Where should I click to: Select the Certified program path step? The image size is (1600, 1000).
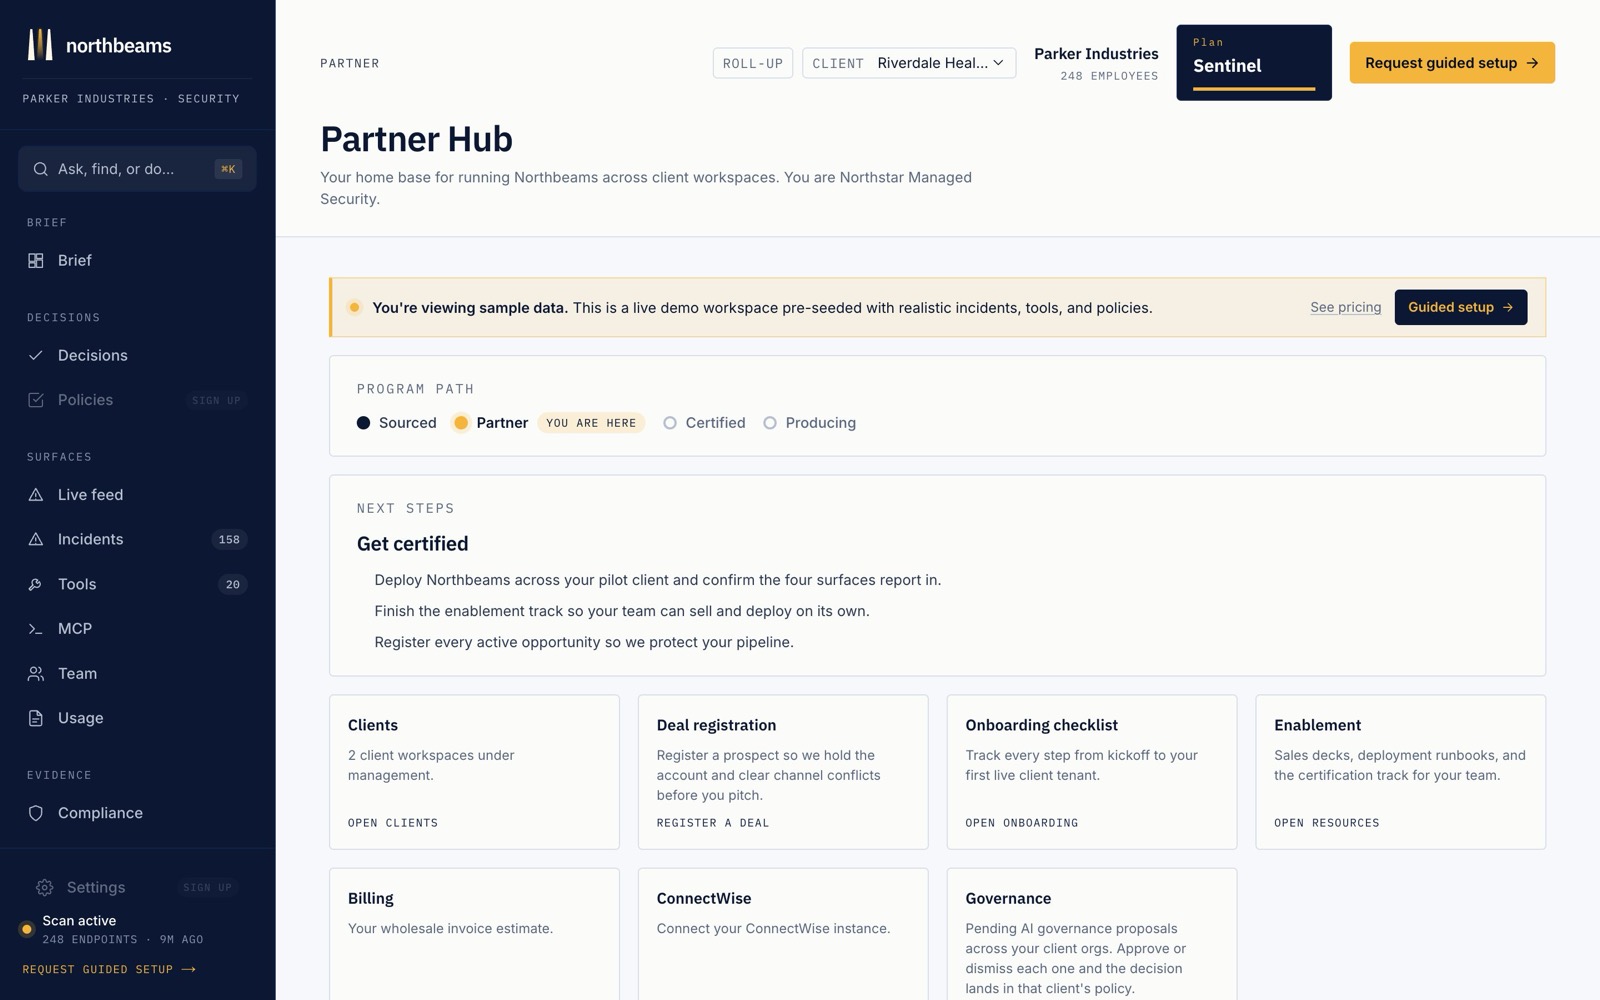tap(705, 423)
